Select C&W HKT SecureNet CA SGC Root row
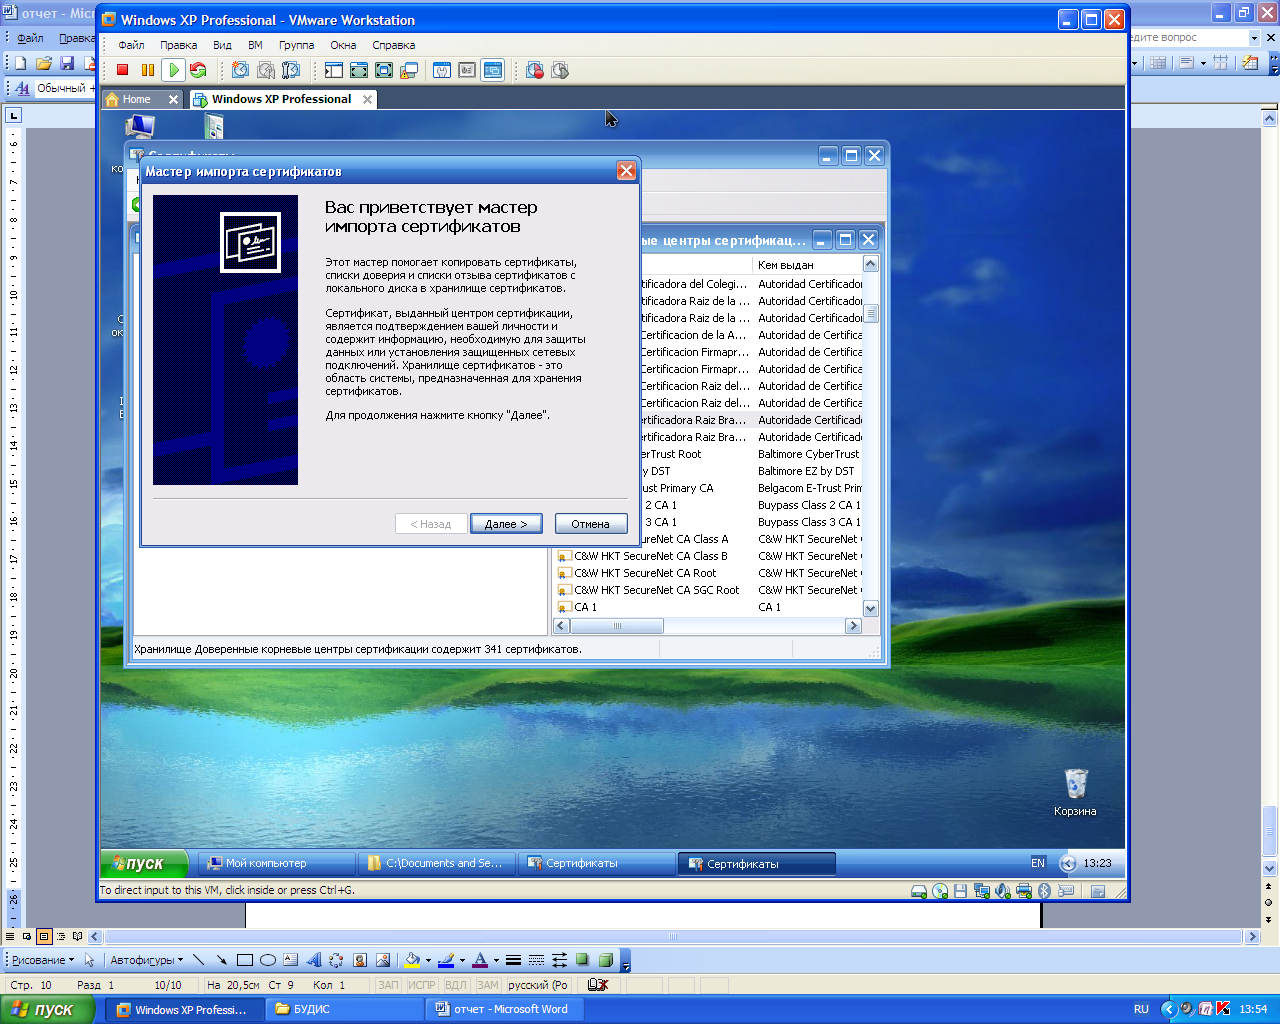This screenshot has width=1280, height=1024. pos(656,590)
